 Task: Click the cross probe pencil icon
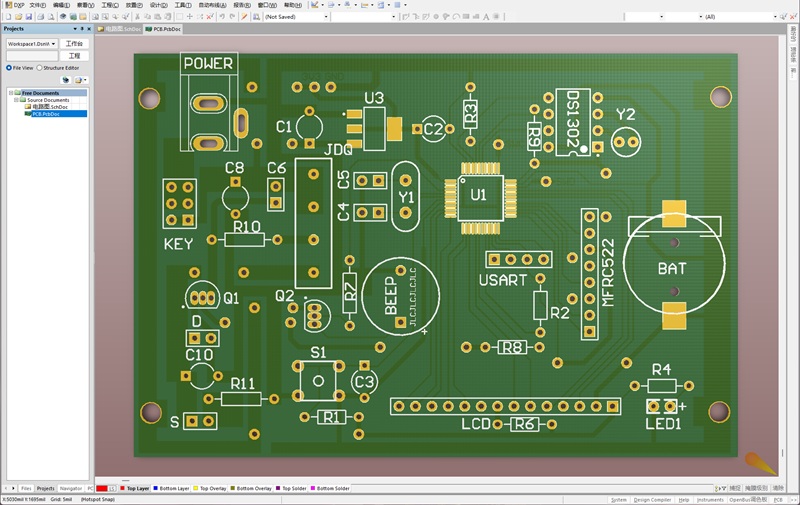[x=244, y=17]
